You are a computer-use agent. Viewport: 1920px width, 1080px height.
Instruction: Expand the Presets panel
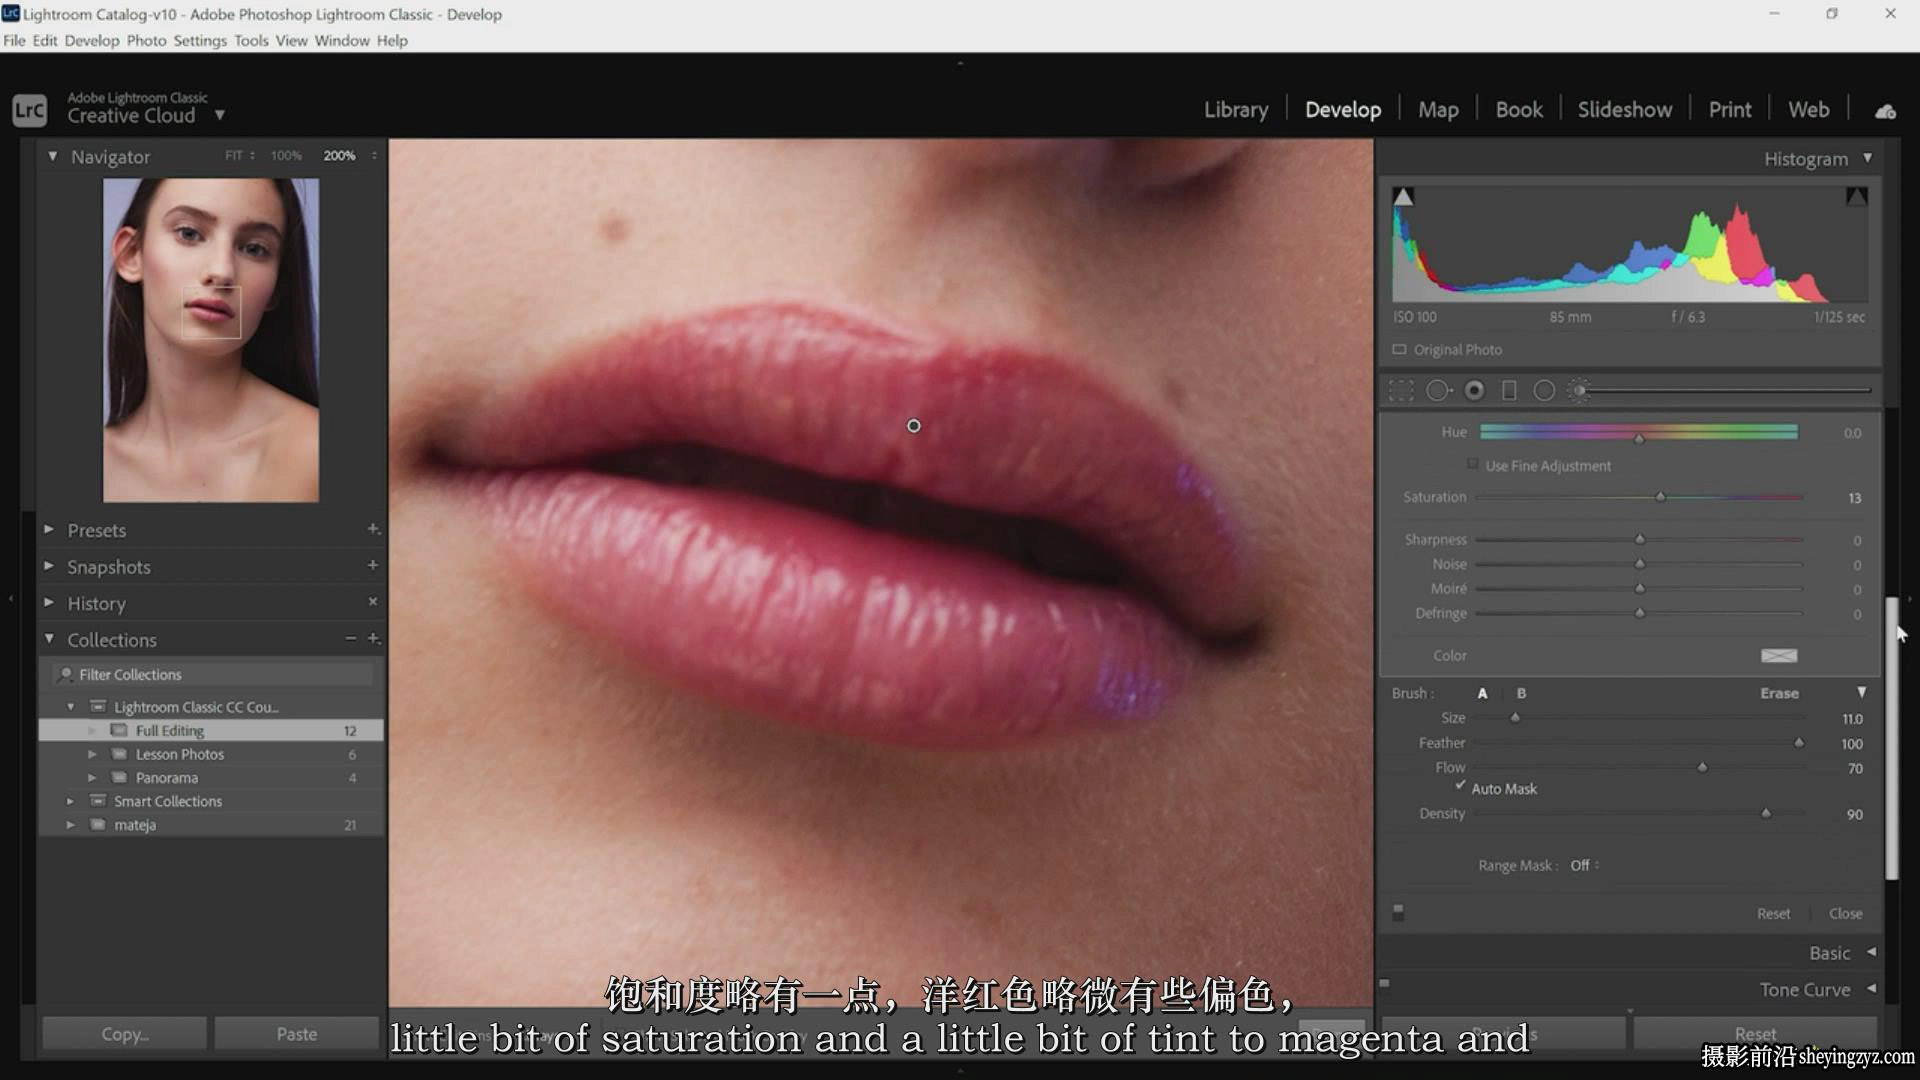[48, 529]
